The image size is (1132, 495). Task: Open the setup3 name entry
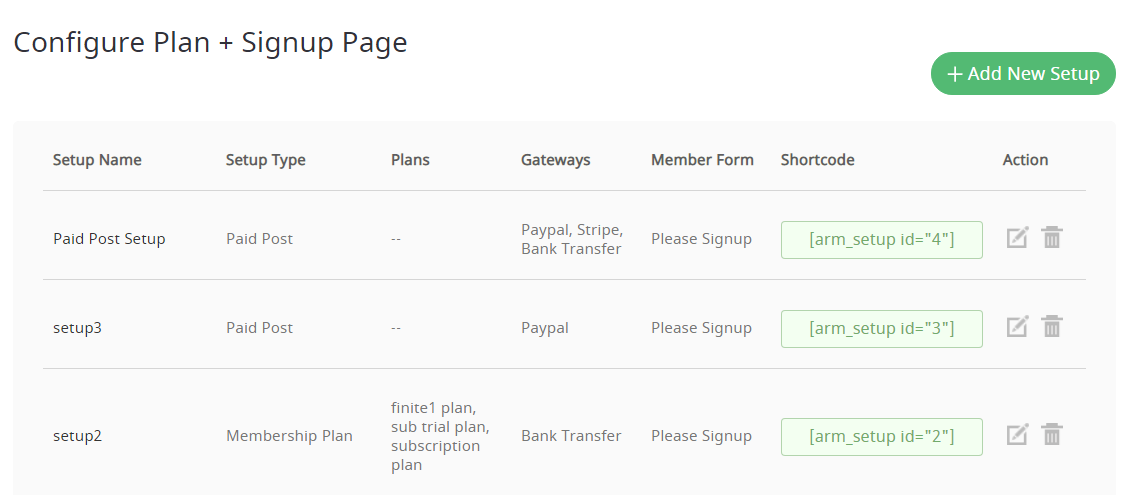click(77, 328)
